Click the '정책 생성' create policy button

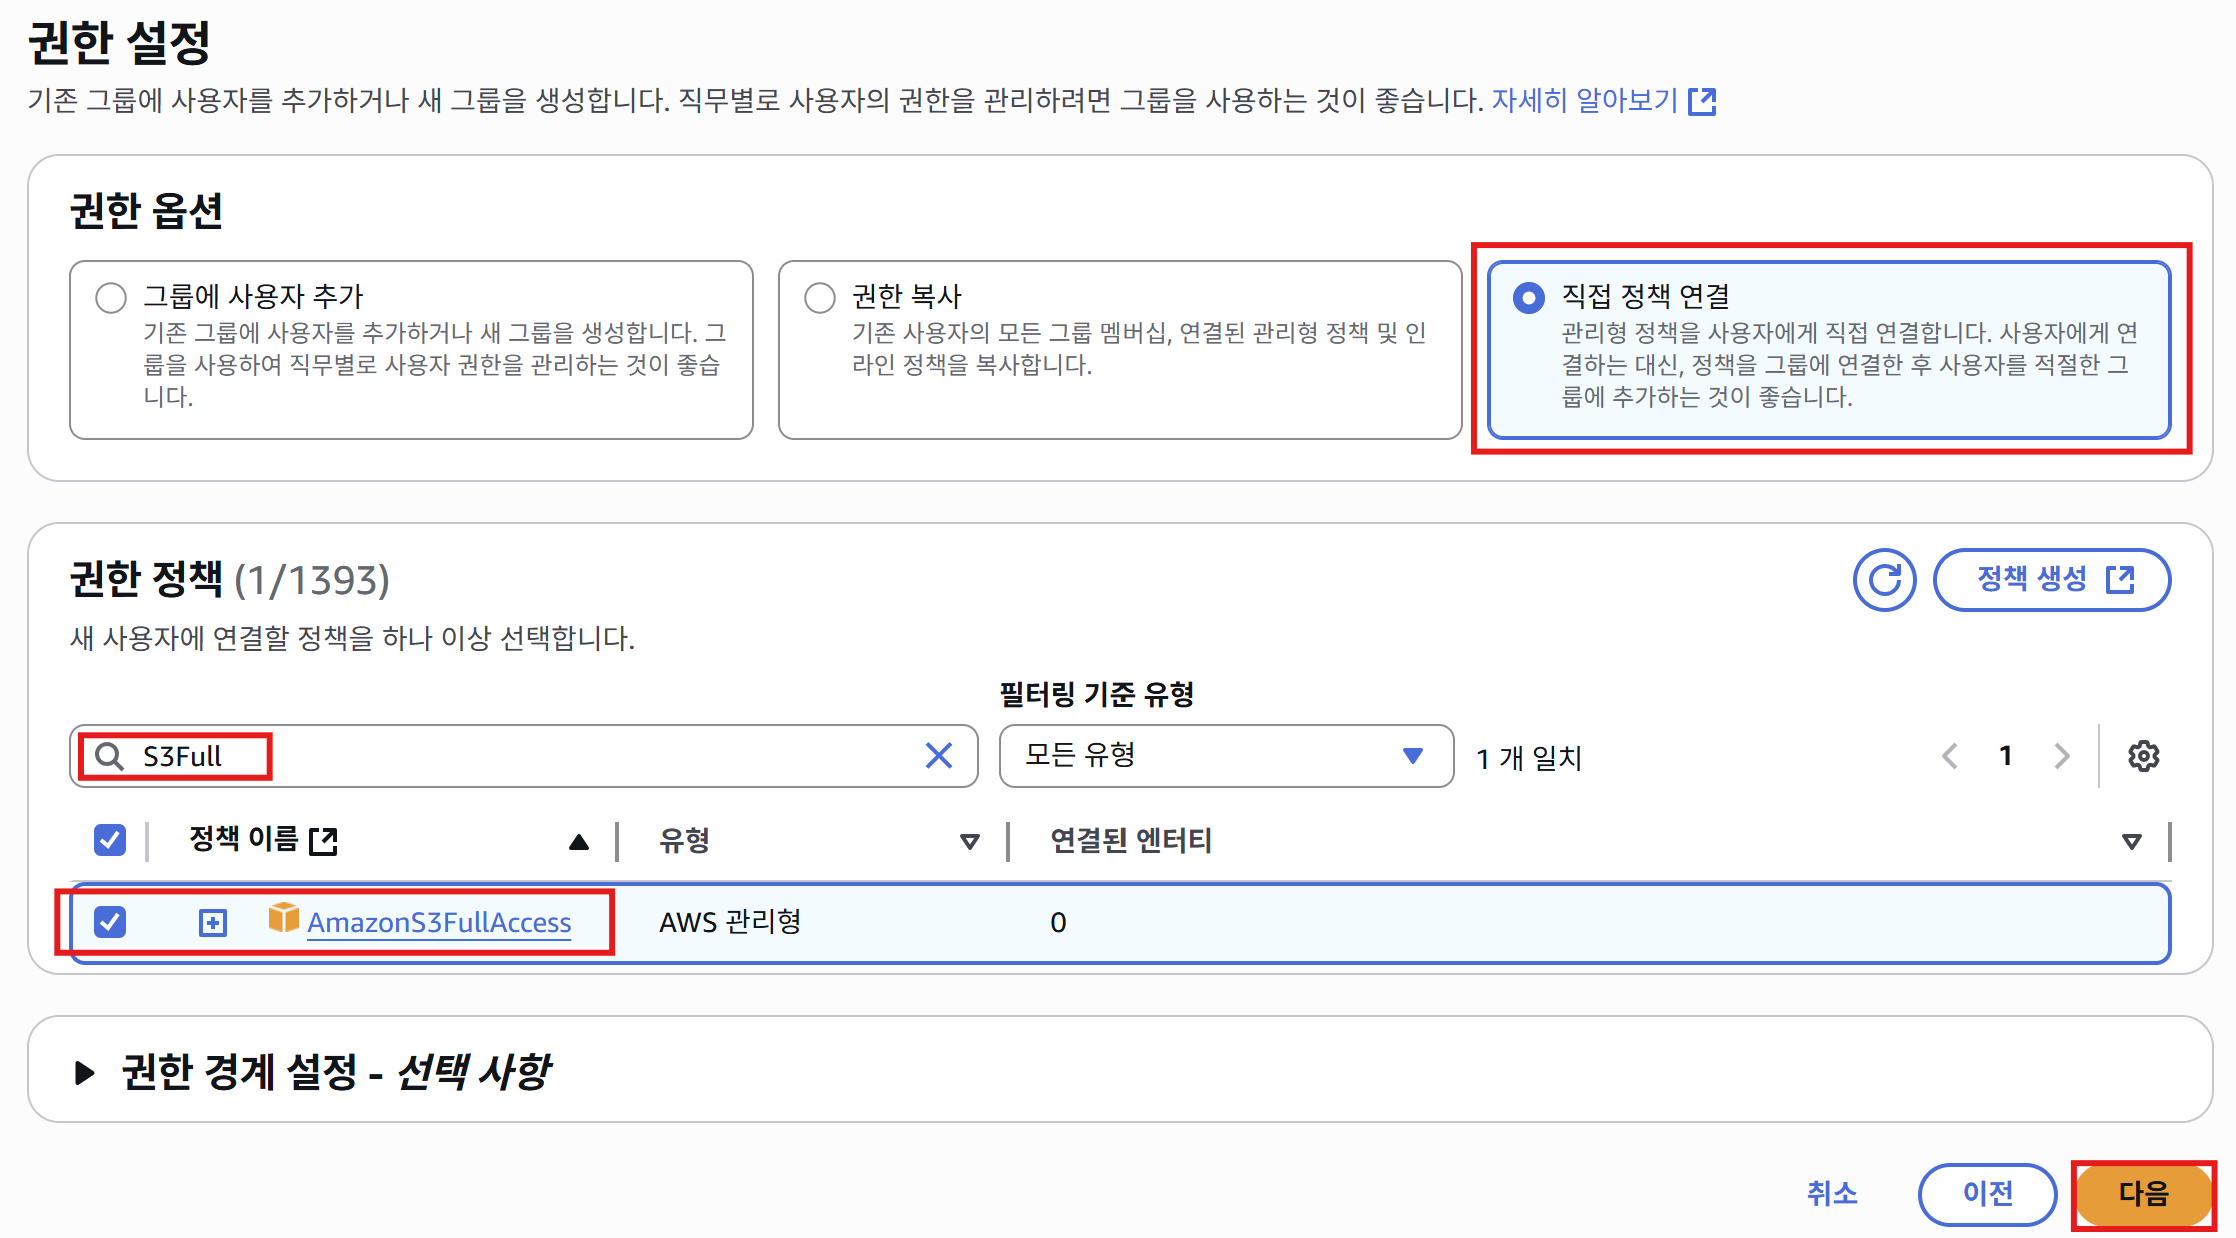2052,580
